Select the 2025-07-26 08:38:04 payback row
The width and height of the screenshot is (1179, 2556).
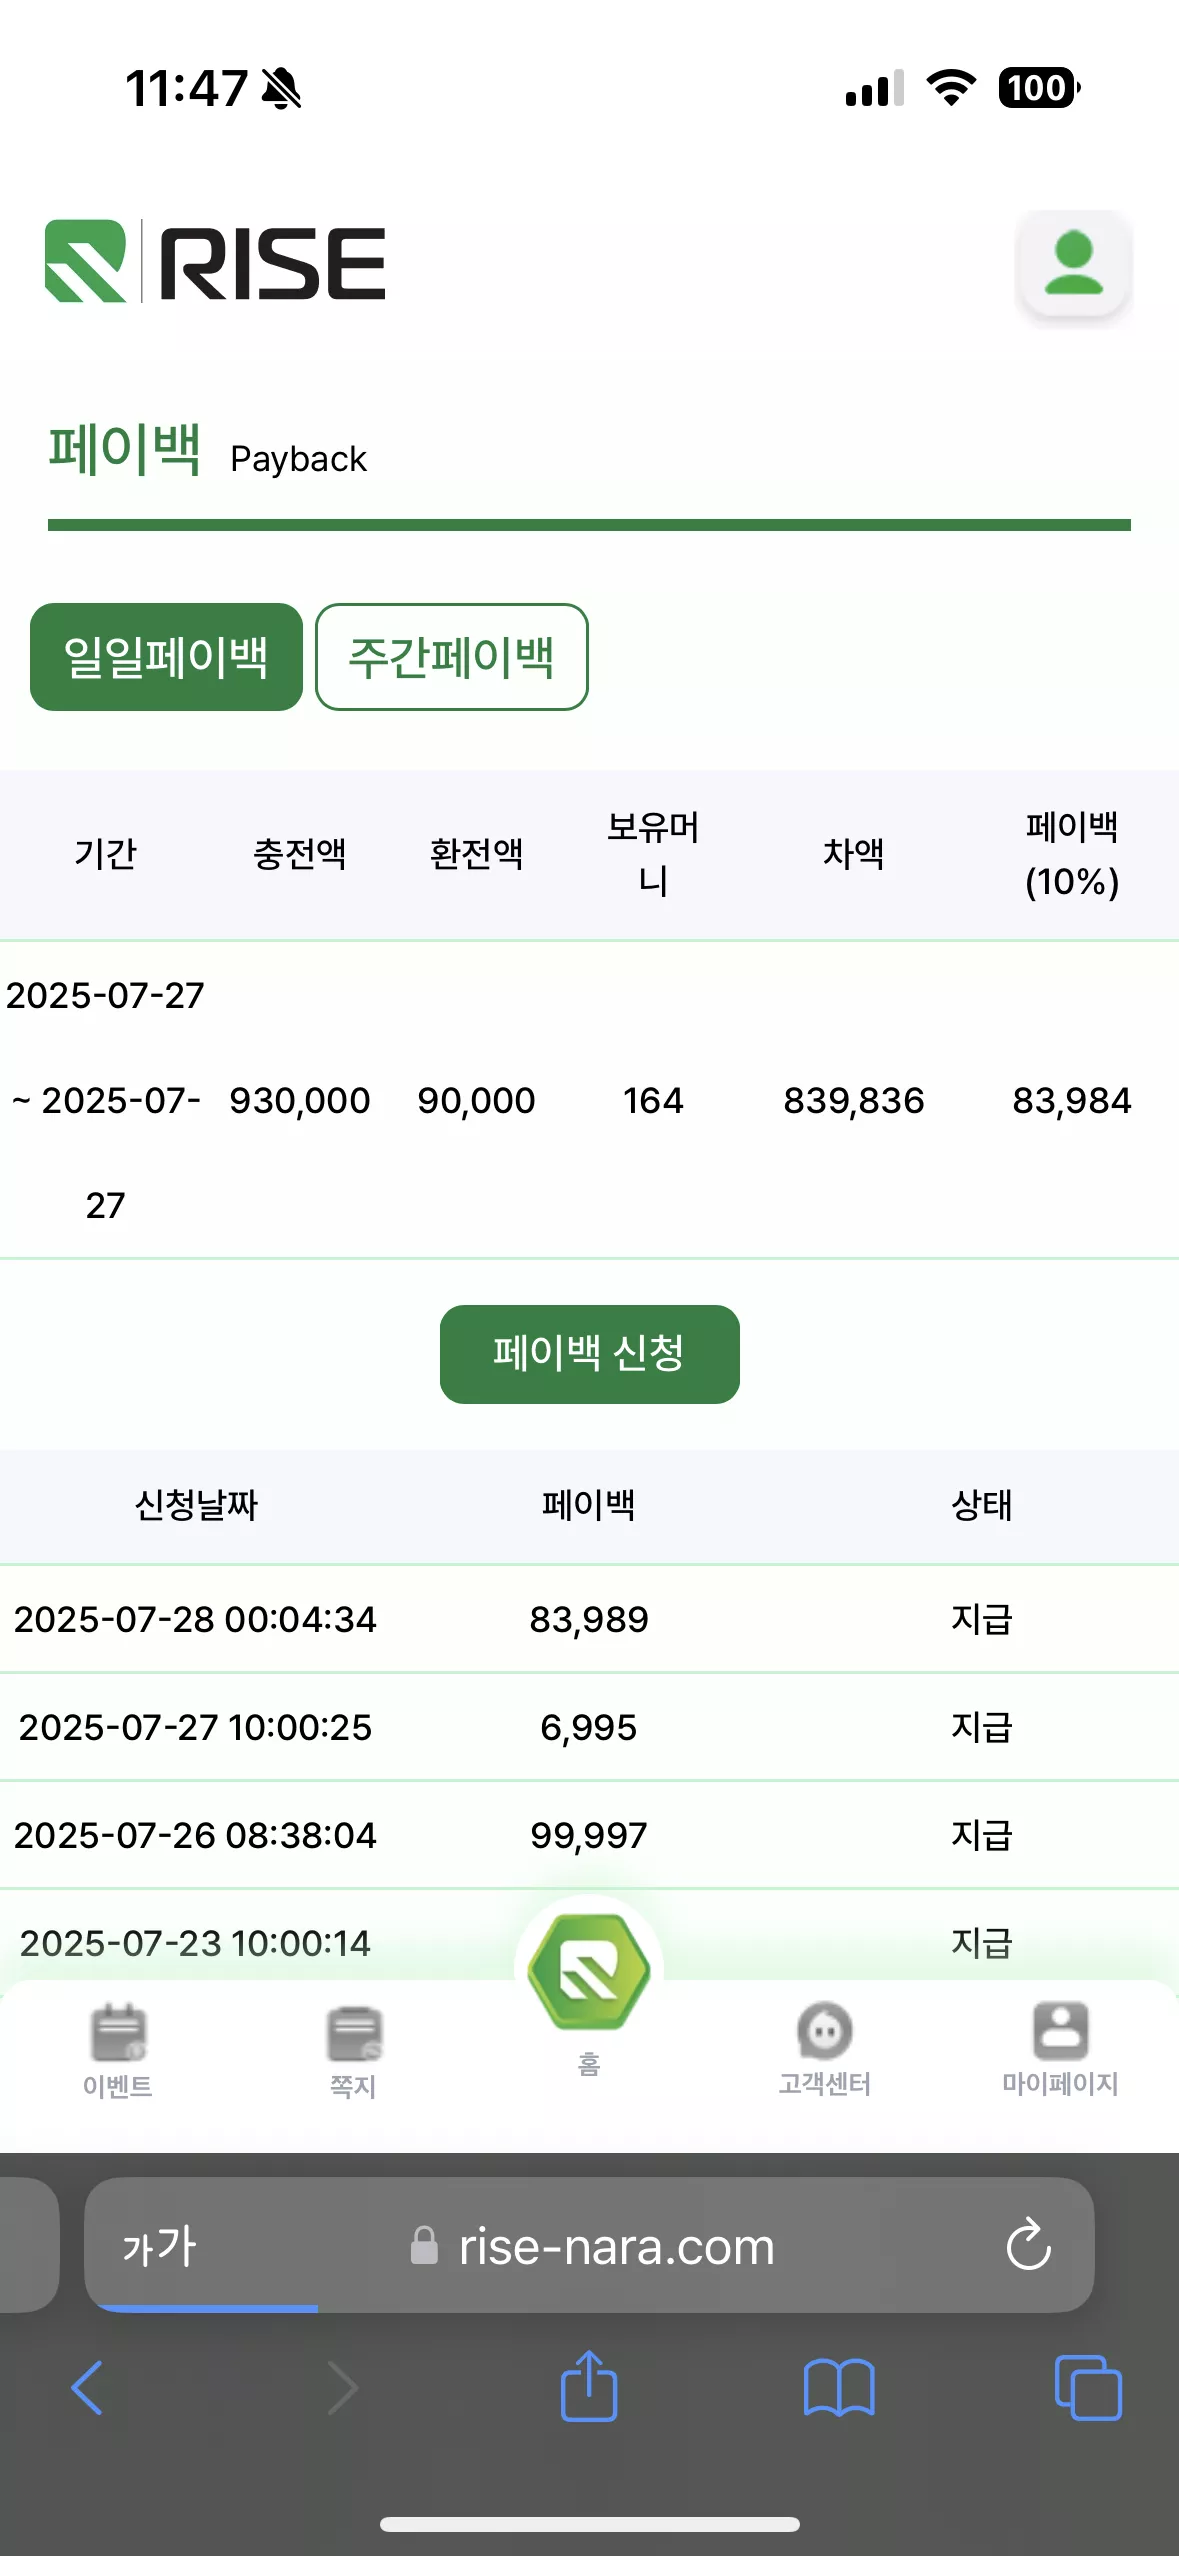coord(589,1835)
